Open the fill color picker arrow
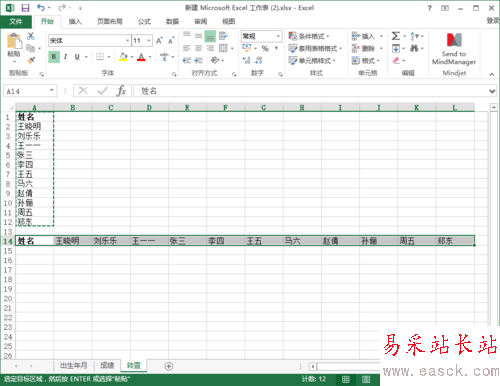The height and width of the screenshot is (386, 500). coord(132,57)
